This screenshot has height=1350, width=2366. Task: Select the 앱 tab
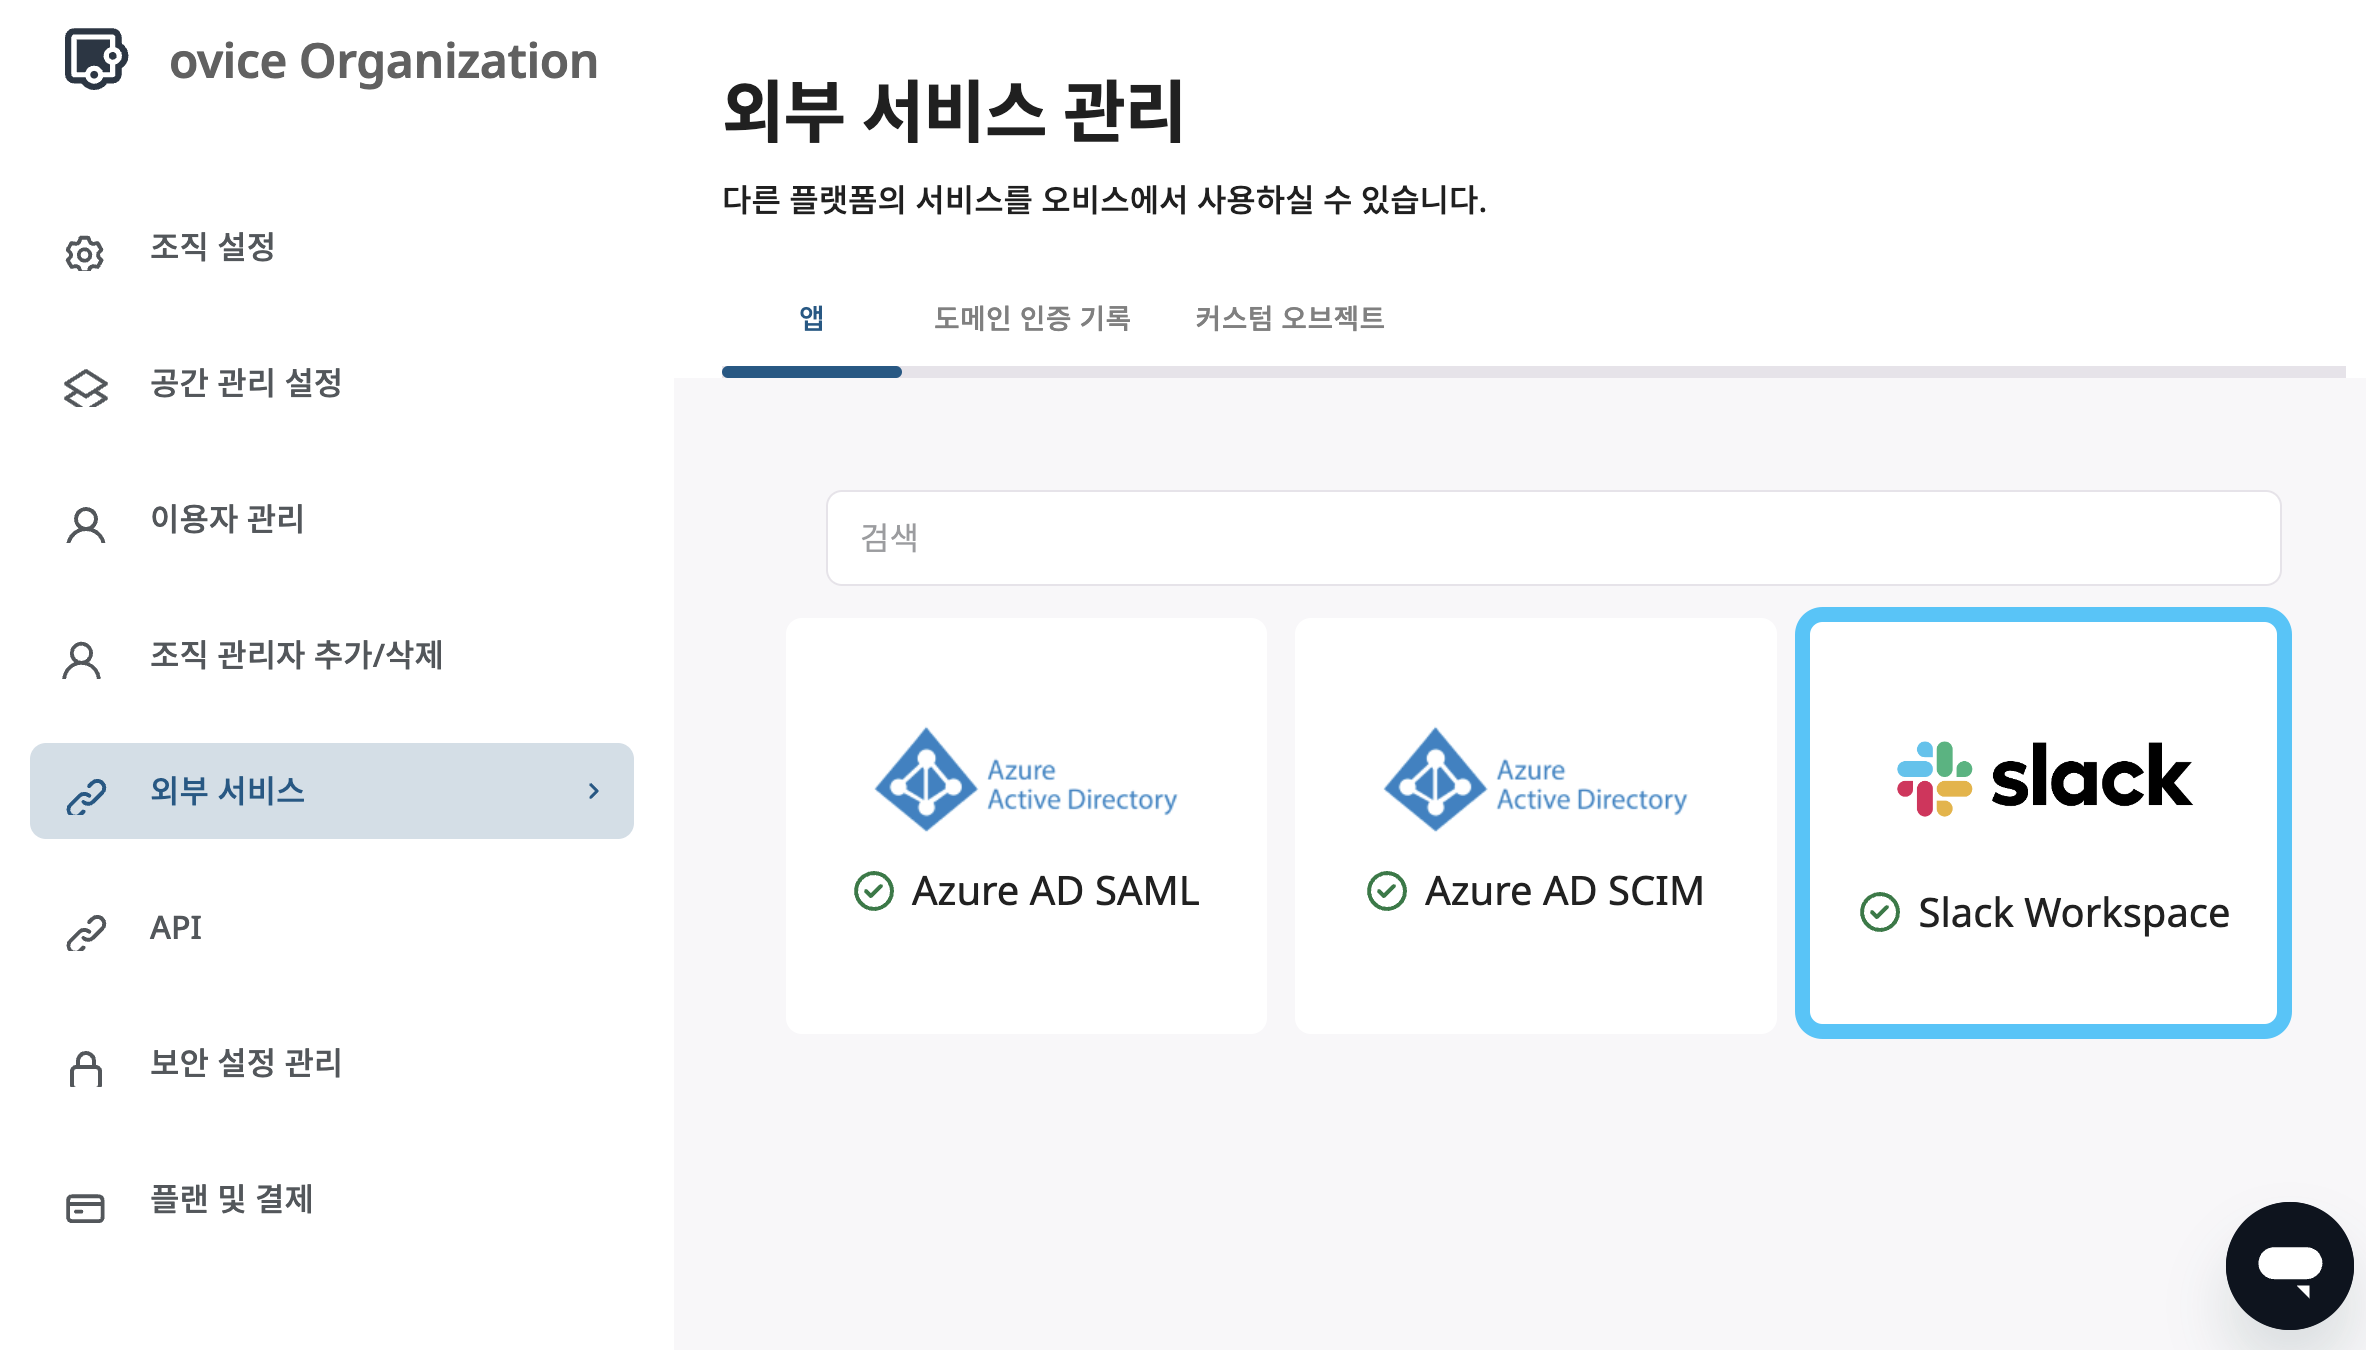[812, 318]
